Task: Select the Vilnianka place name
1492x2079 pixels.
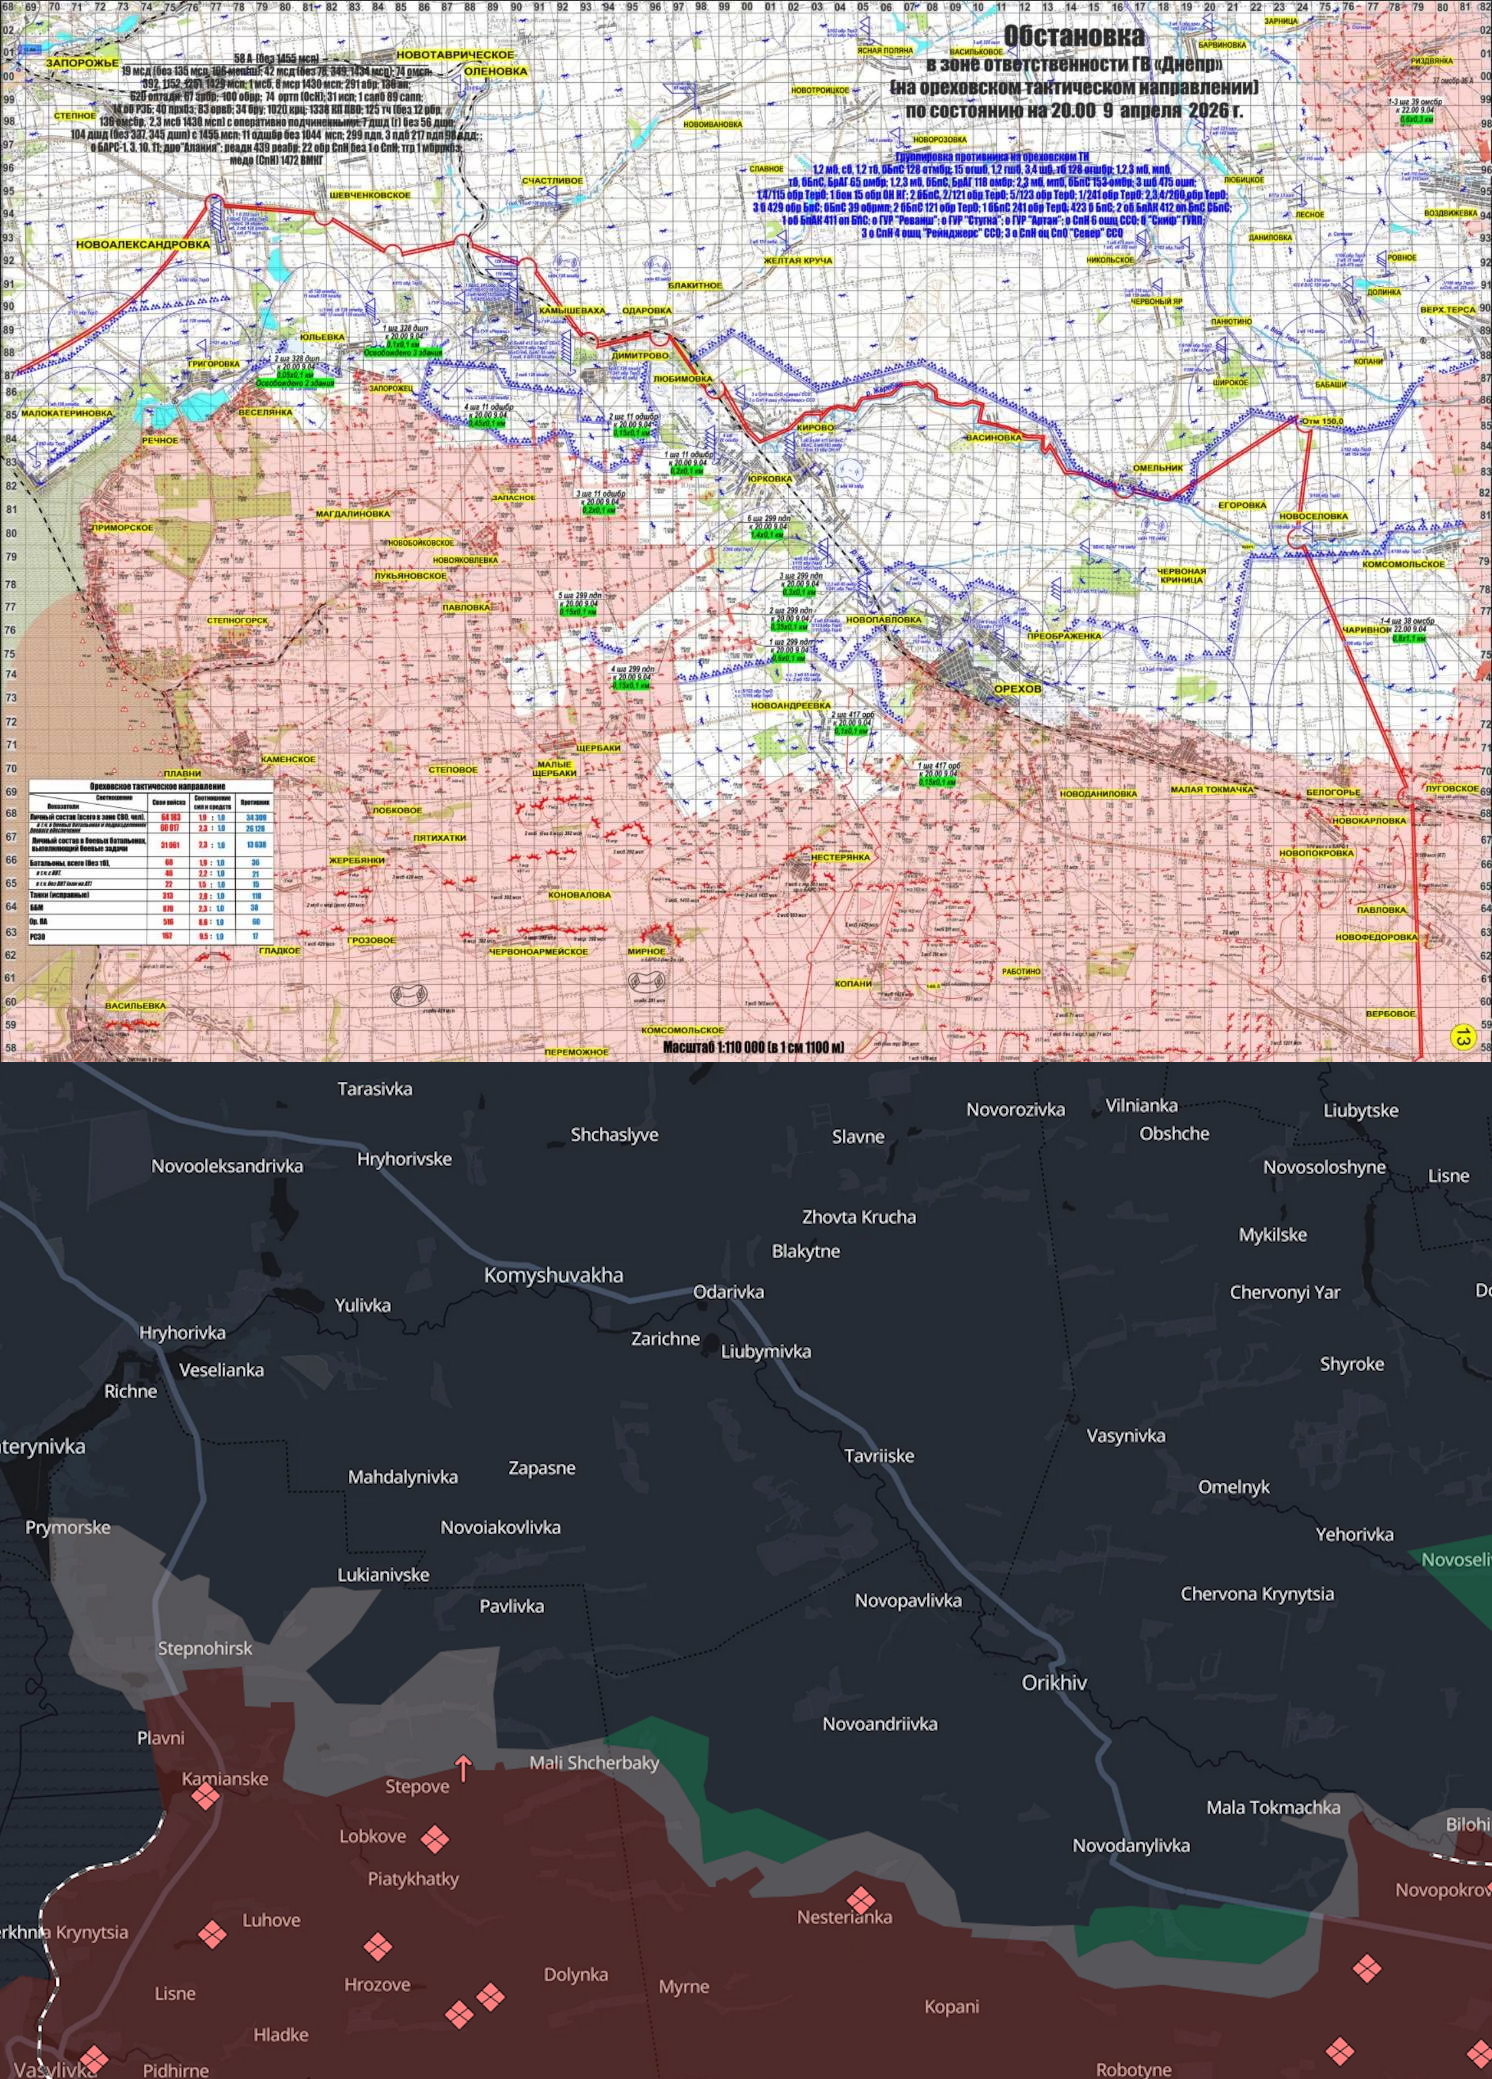Action: point(1141,1105)
